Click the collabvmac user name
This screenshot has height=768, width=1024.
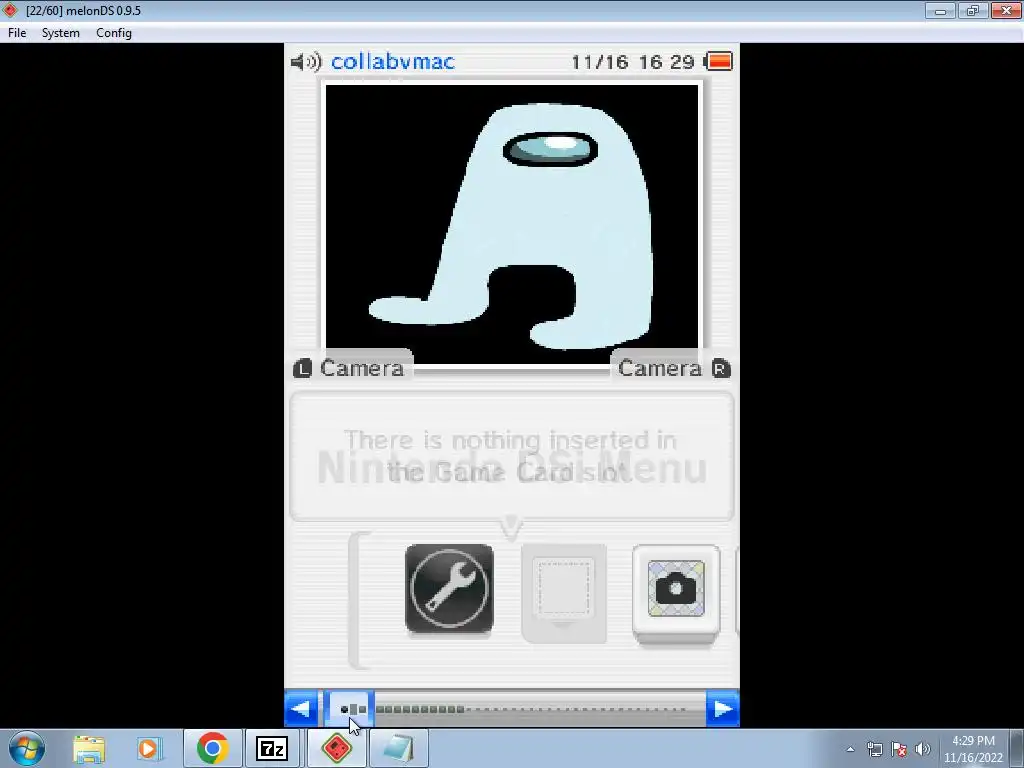click(392, 62)
